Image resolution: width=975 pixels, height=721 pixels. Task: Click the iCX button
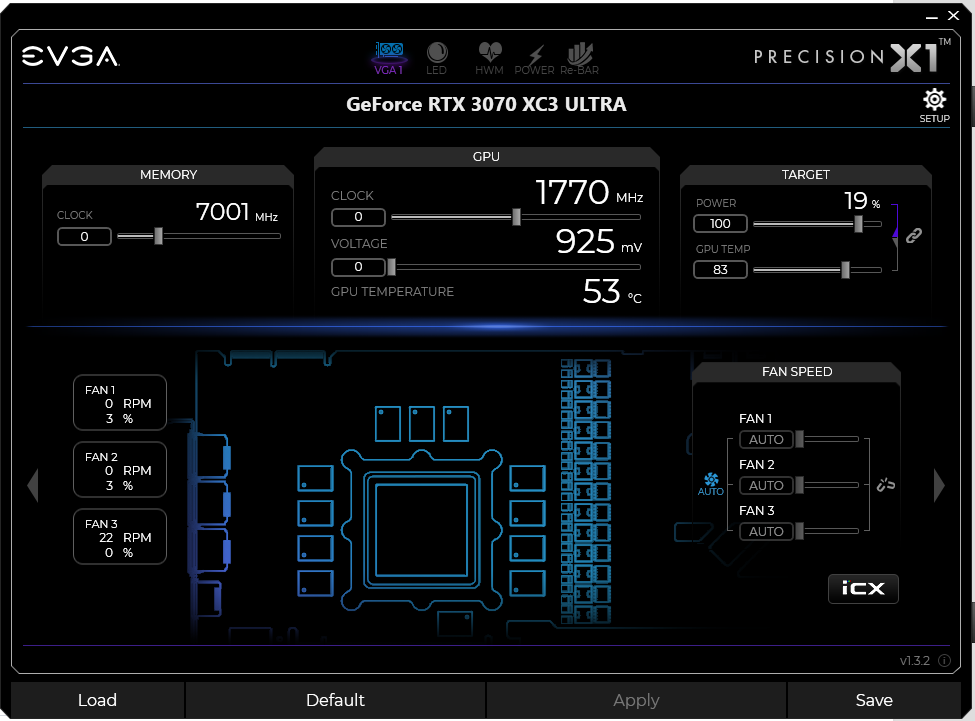(863, 589)
